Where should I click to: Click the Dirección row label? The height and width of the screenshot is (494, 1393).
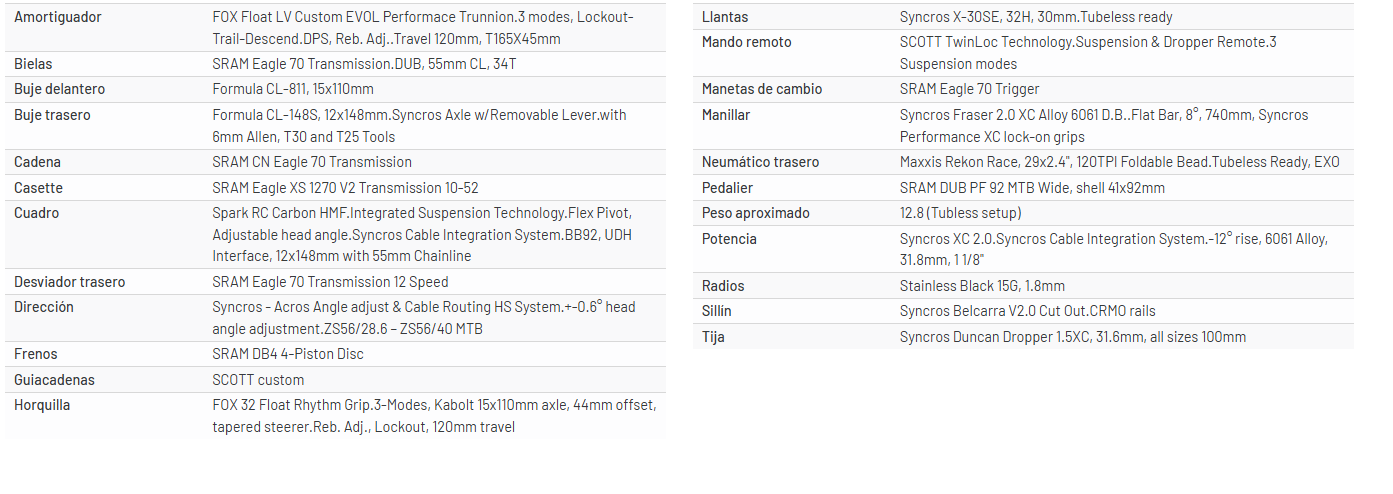[x=44, y=307]
